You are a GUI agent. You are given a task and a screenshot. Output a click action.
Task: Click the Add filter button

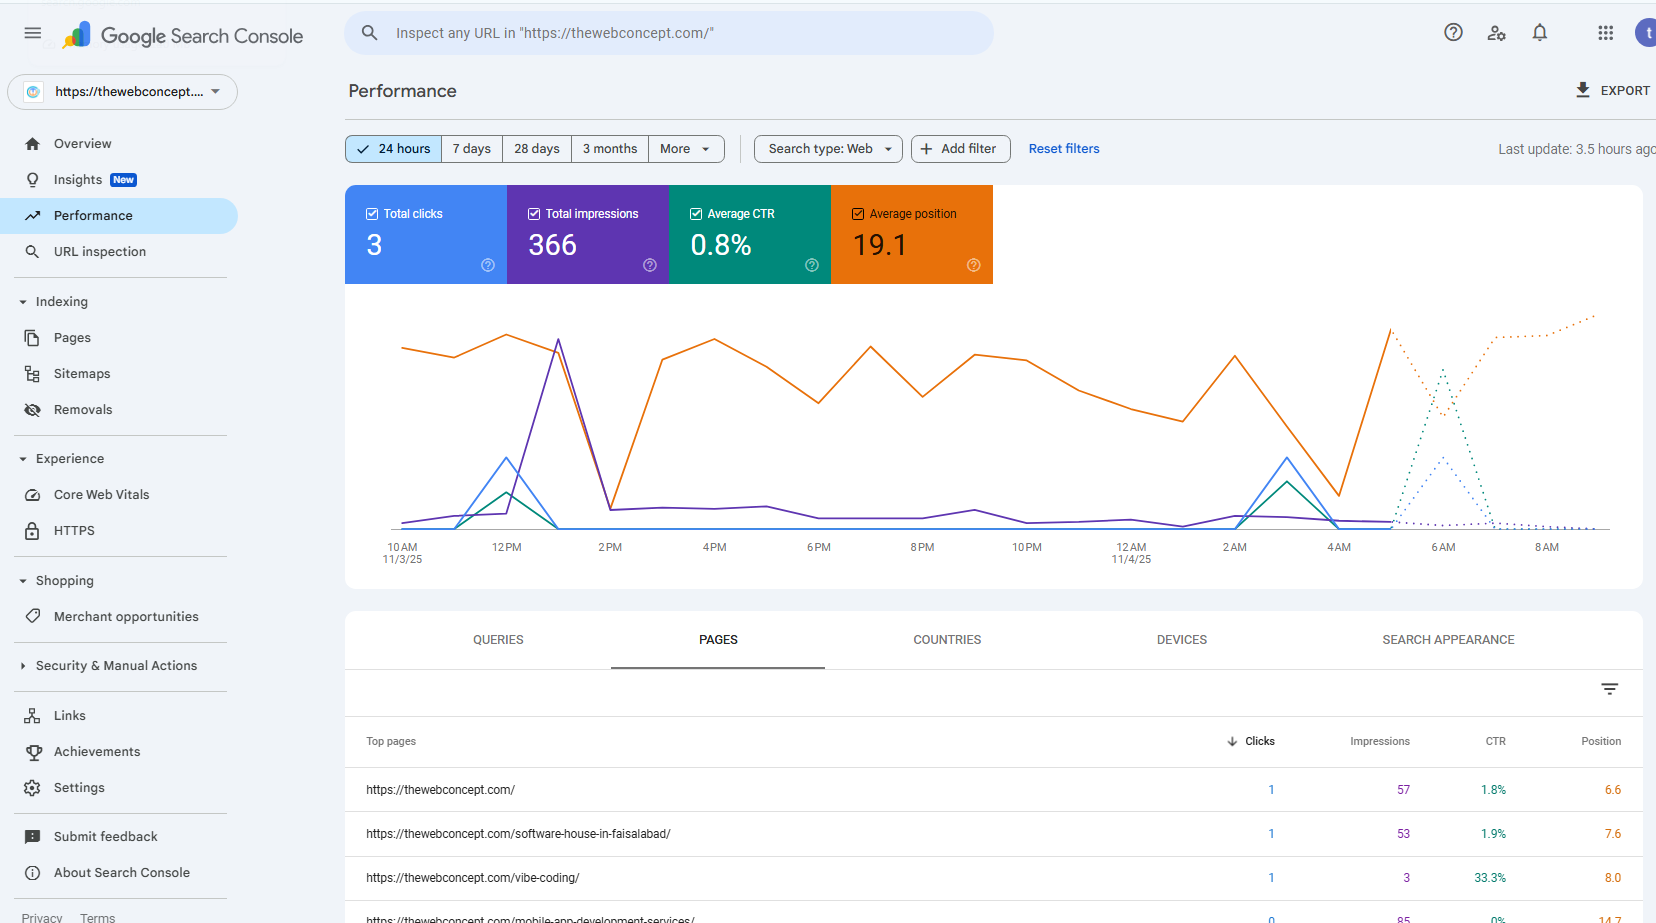coord(961,149)
